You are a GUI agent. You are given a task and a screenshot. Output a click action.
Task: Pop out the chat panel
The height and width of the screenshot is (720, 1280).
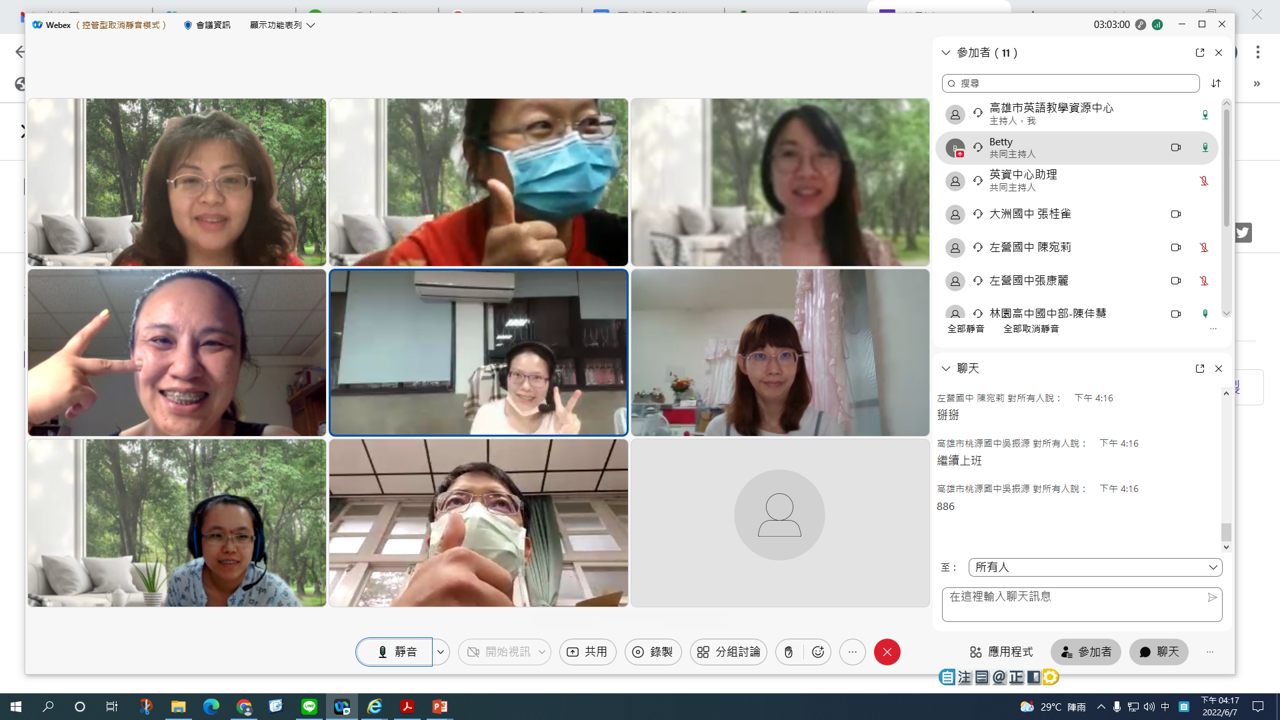tap(1200, 369)
